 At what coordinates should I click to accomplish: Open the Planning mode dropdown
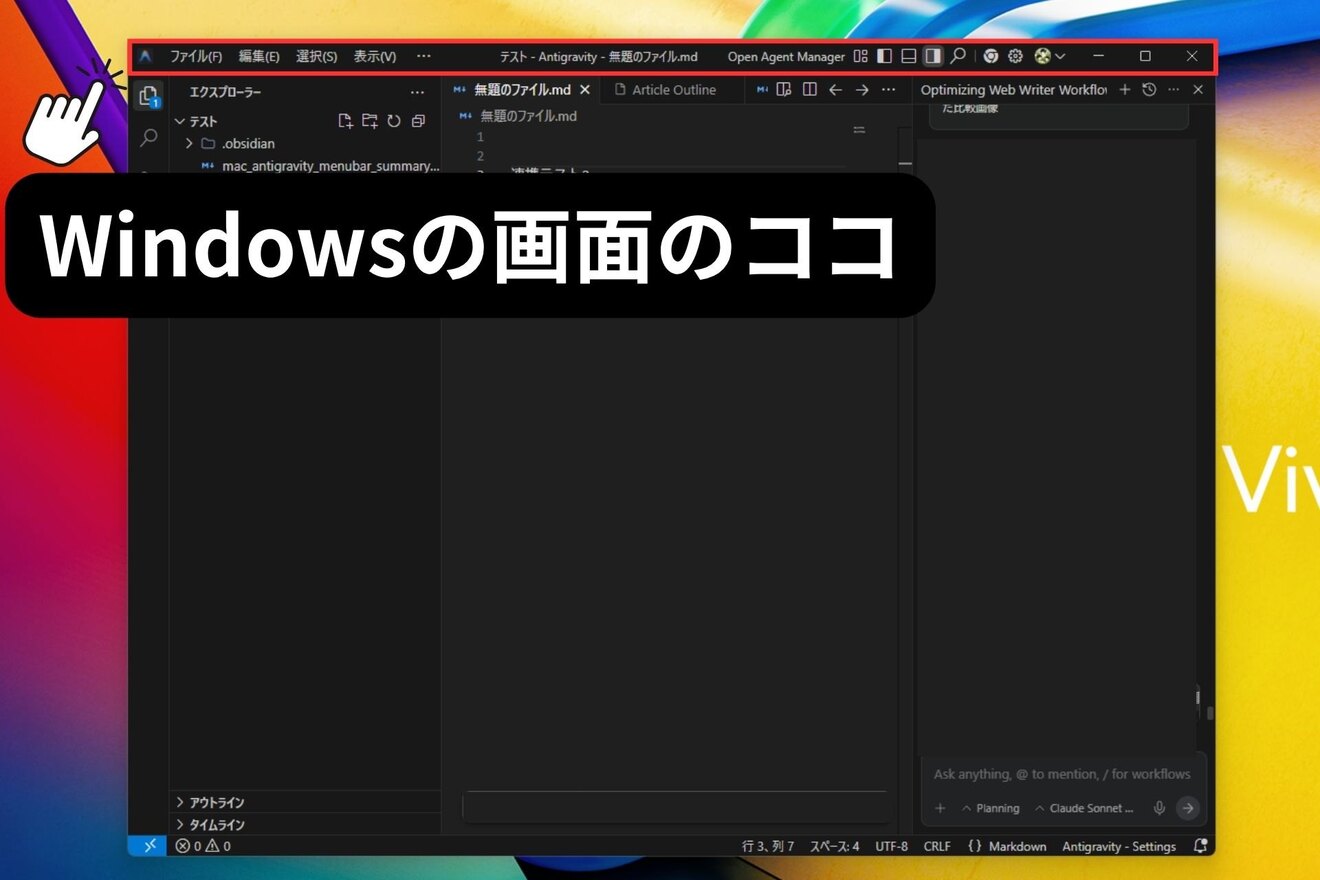coord(991,808)
